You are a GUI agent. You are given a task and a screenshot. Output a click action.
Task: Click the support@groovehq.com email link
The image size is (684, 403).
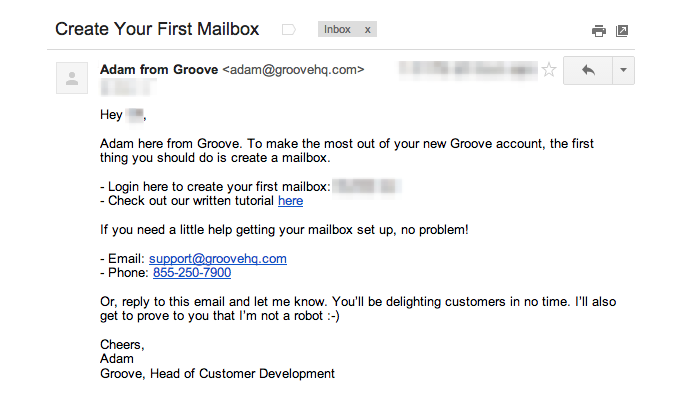(x=218, y=258)
